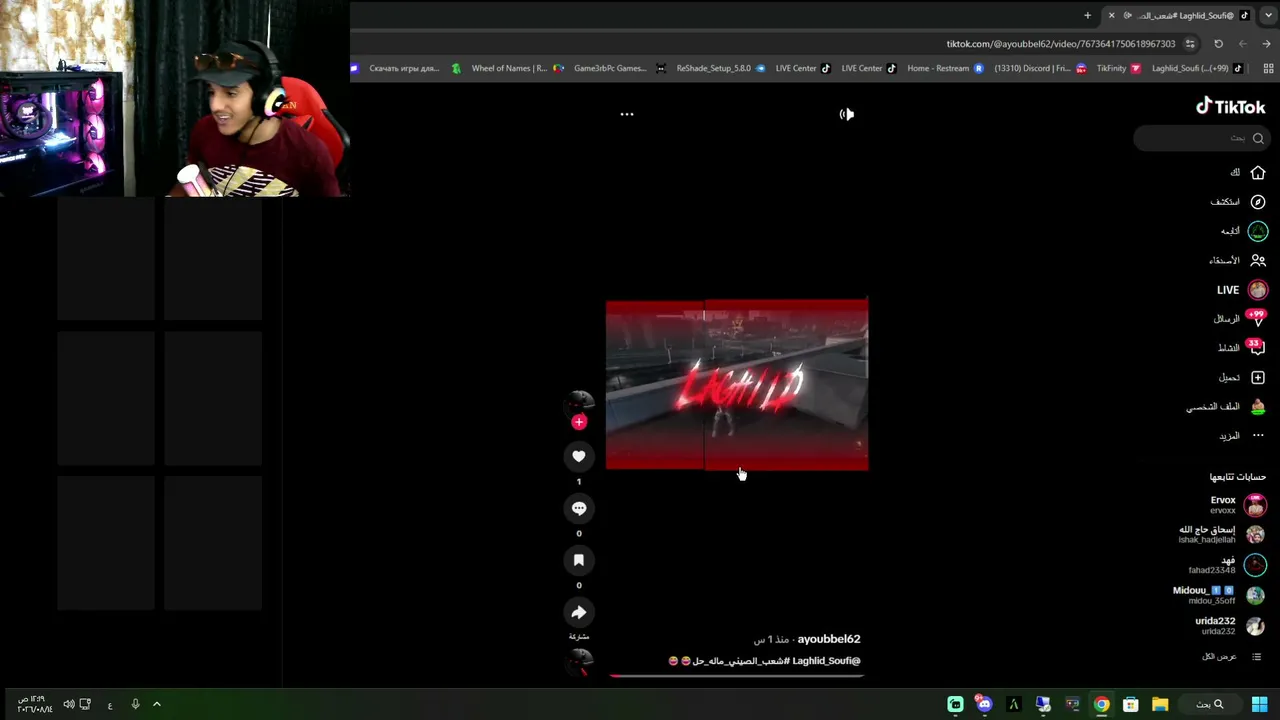Expand the hidden system tray icons
Viewport: 1280px width, 720px height.
point(157,704)
